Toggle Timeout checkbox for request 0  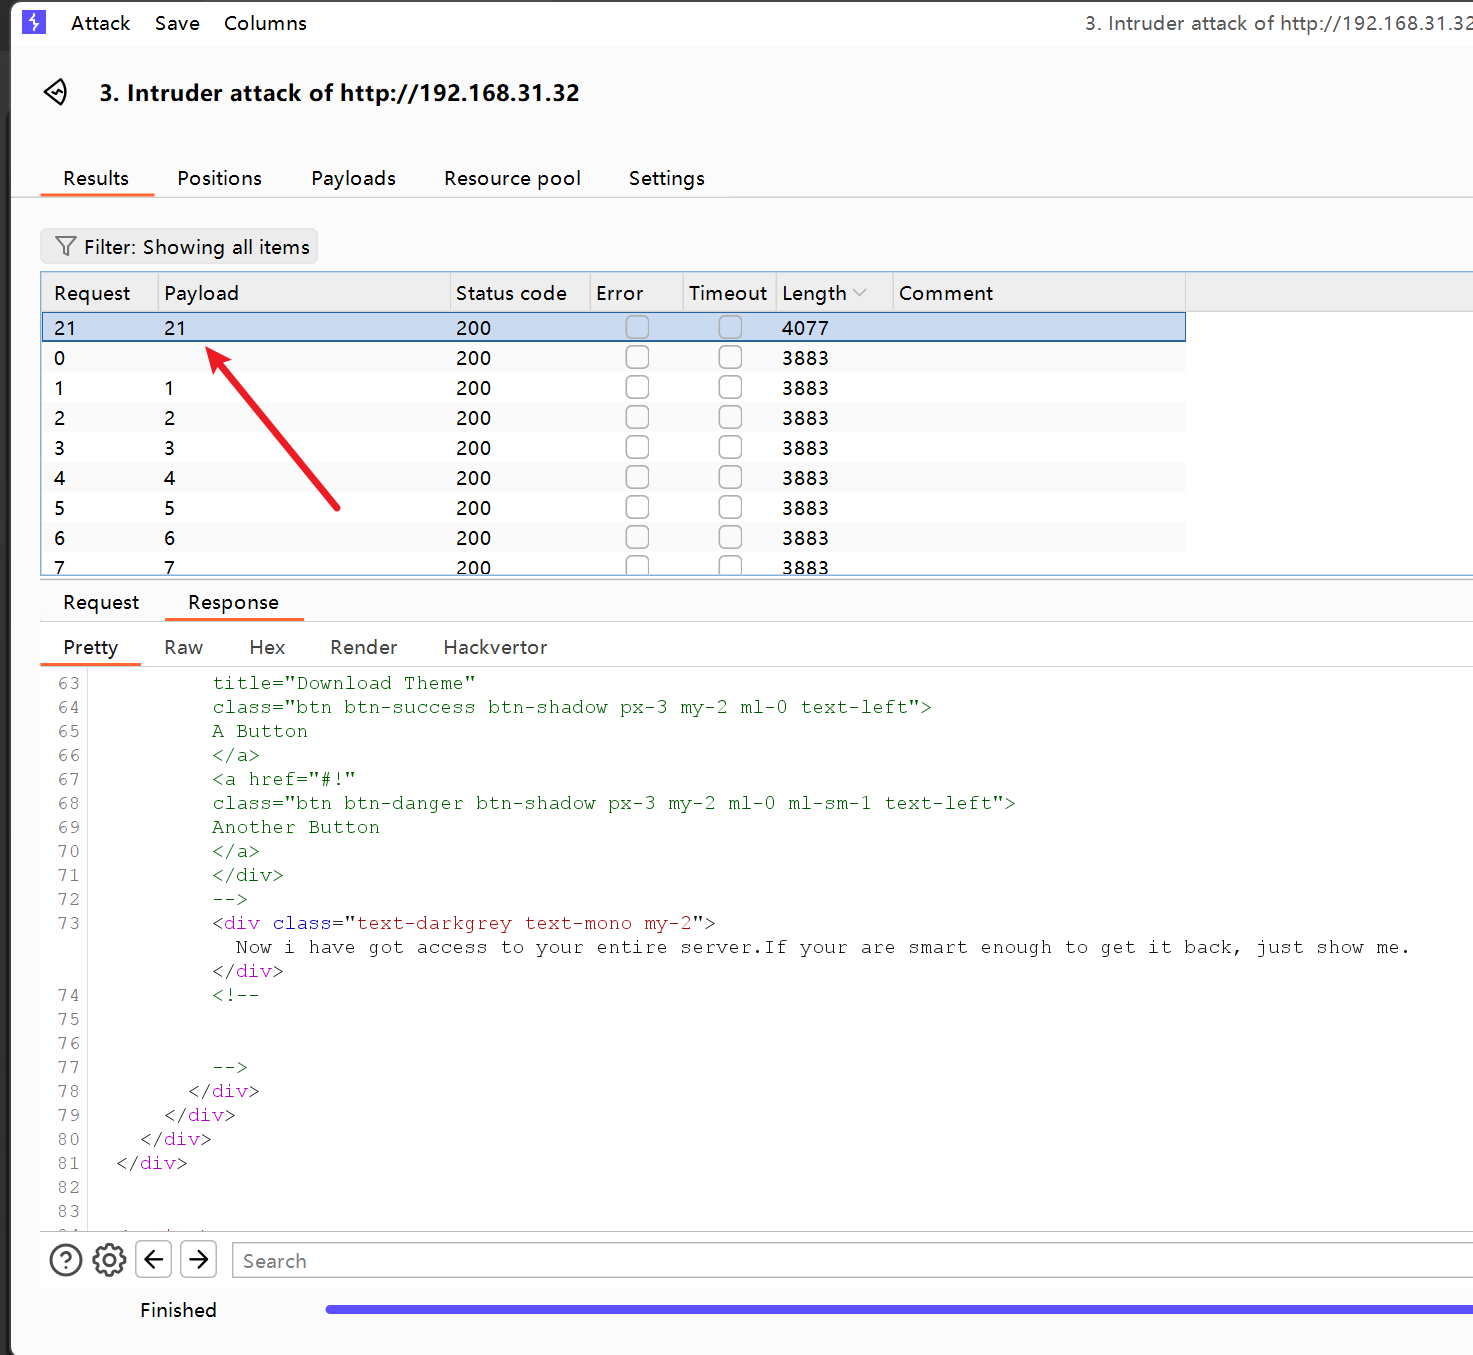(x=730, y=357)
